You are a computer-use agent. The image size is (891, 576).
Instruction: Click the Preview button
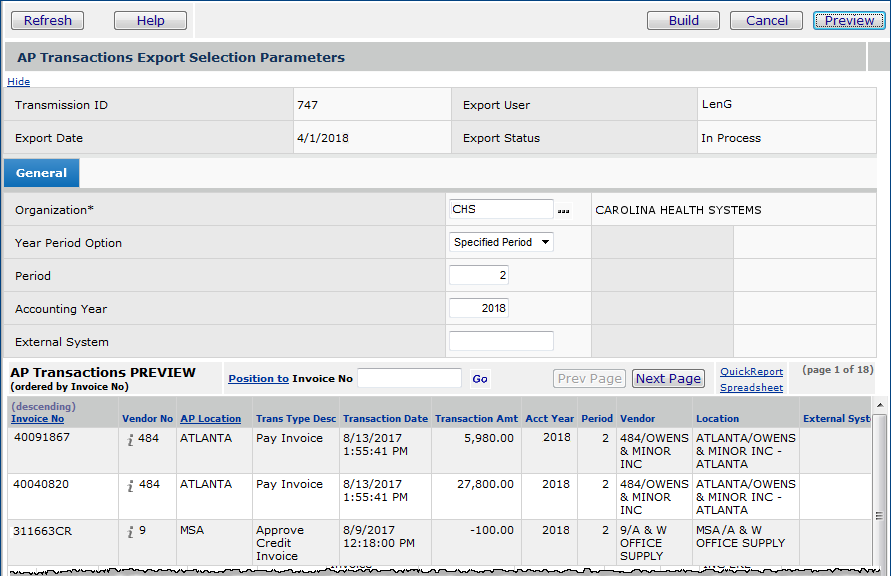[x=849, y=20]
